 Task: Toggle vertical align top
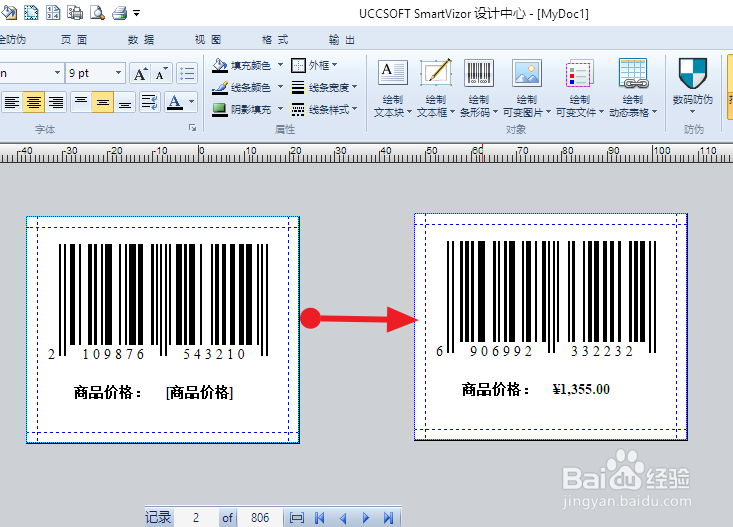(81, 102)
